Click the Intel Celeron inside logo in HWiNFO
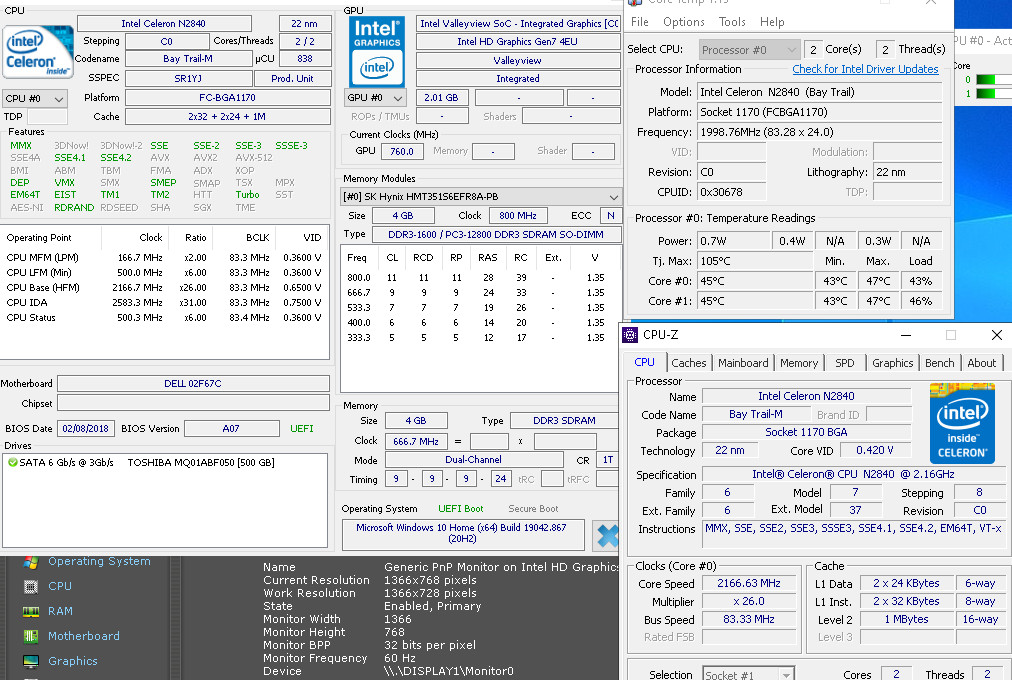1012x680 pixels. (37, 51)
